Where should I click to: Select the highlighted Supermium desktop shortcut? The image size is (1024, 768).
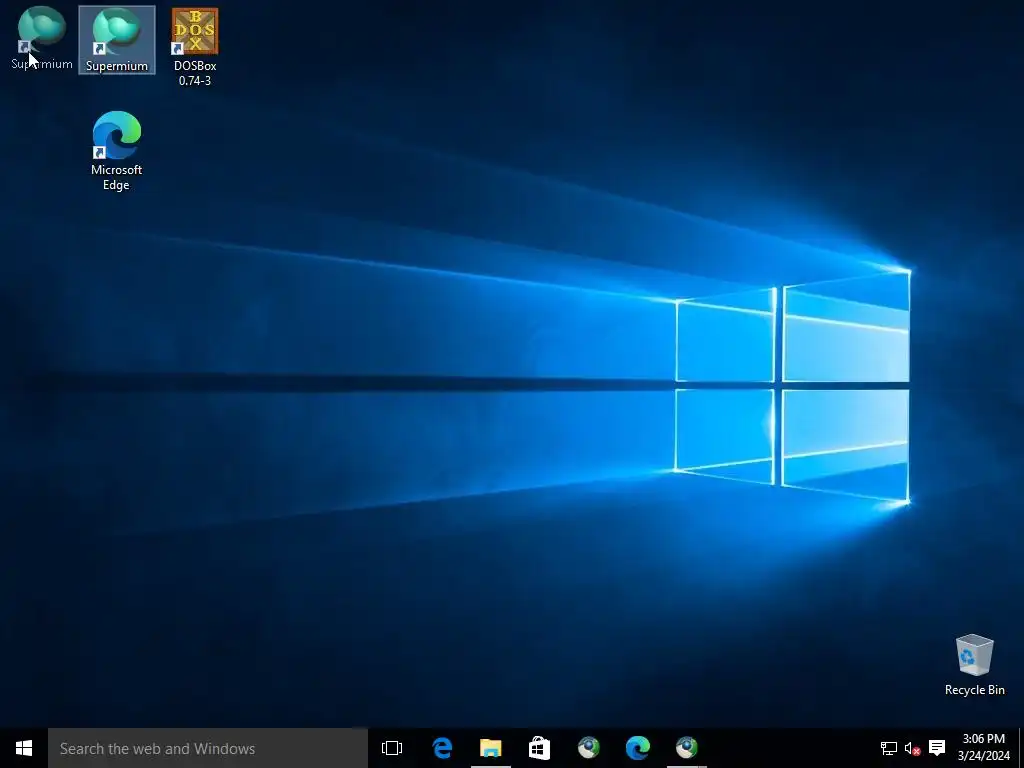[x=117, y=40]
